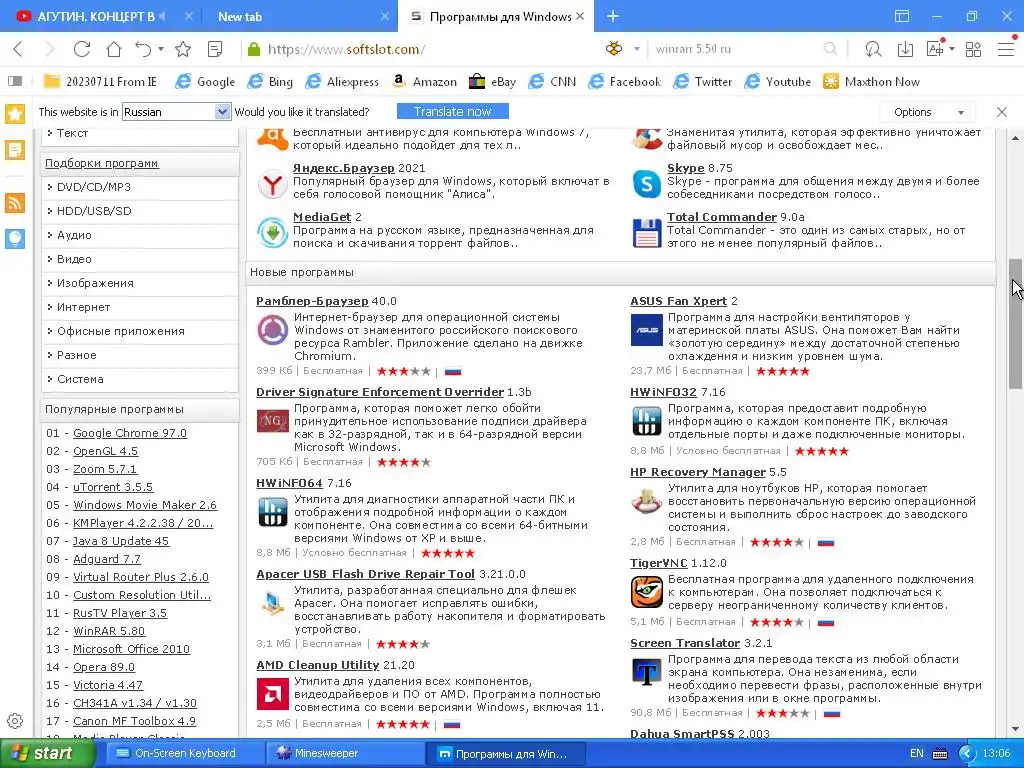Screen dimensions: 1024x768
Task: Click the green padlock security icon
Action: coord(254,49)
